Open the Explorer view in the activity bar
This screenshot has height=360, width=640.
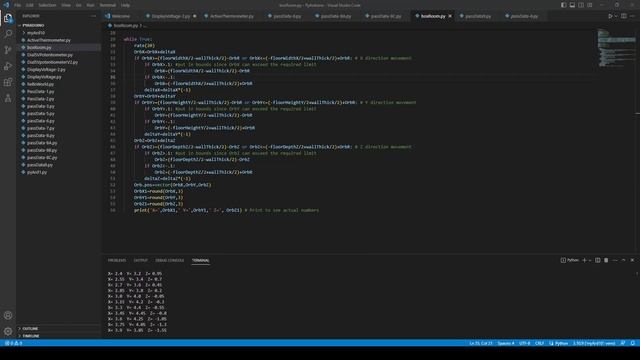point(8,18)
